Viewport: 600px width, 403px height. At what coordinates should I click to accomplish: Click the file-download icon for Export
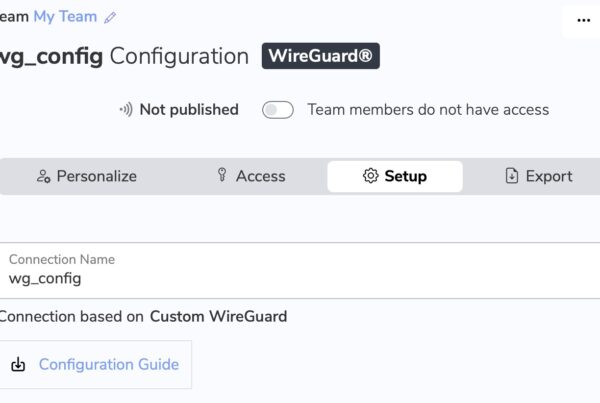click(512, 176)
